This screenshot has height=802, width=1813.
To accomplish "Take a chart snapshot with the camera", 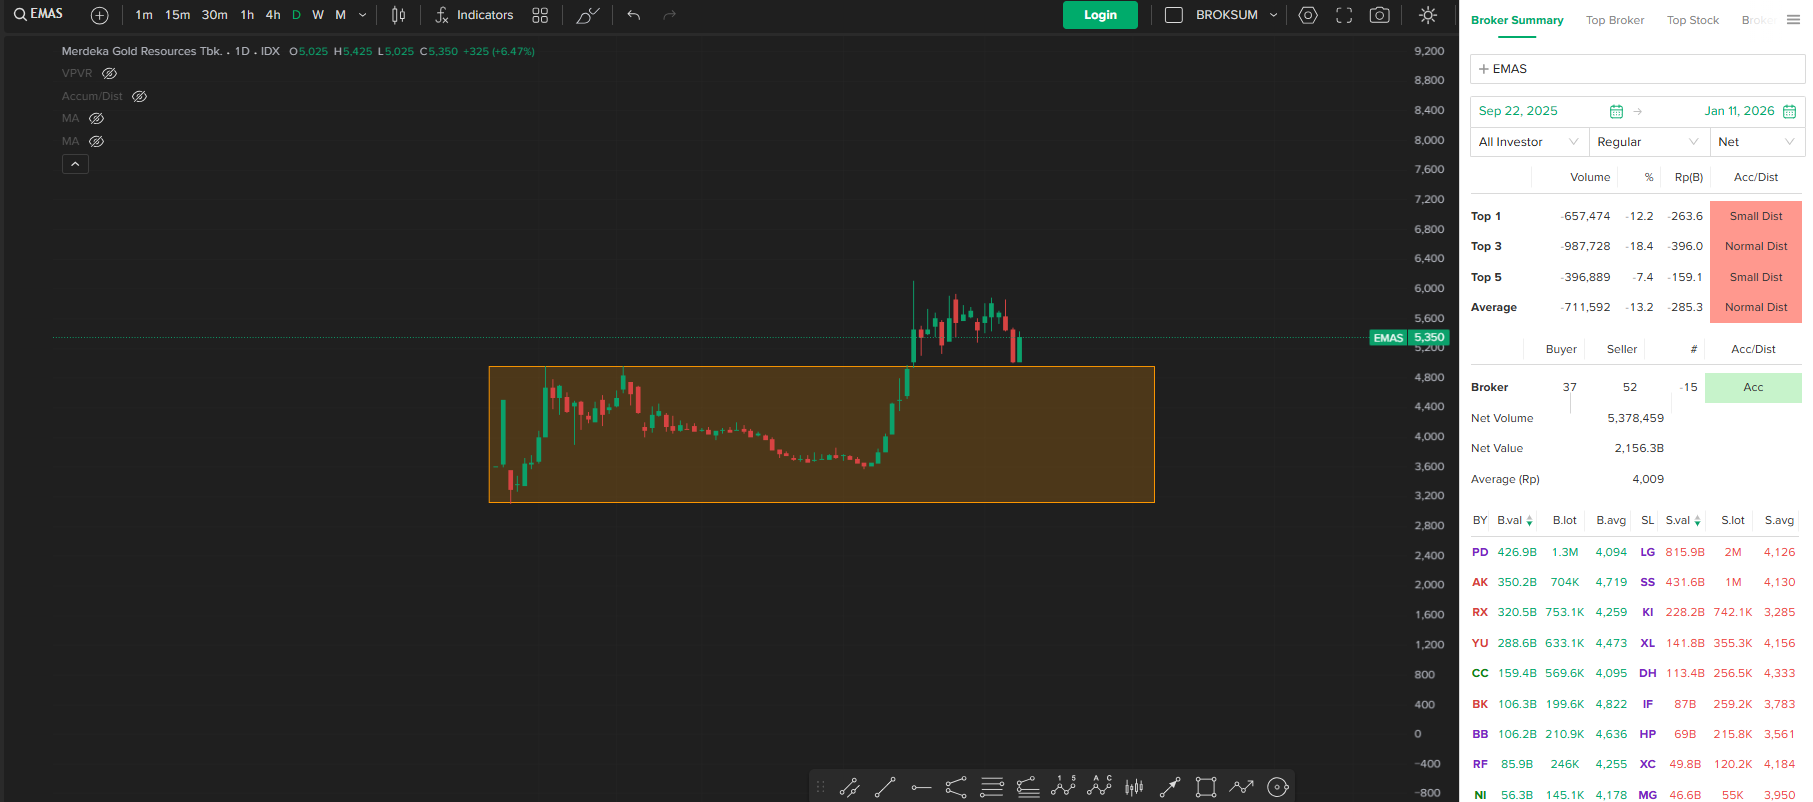I will [1380, 15].
